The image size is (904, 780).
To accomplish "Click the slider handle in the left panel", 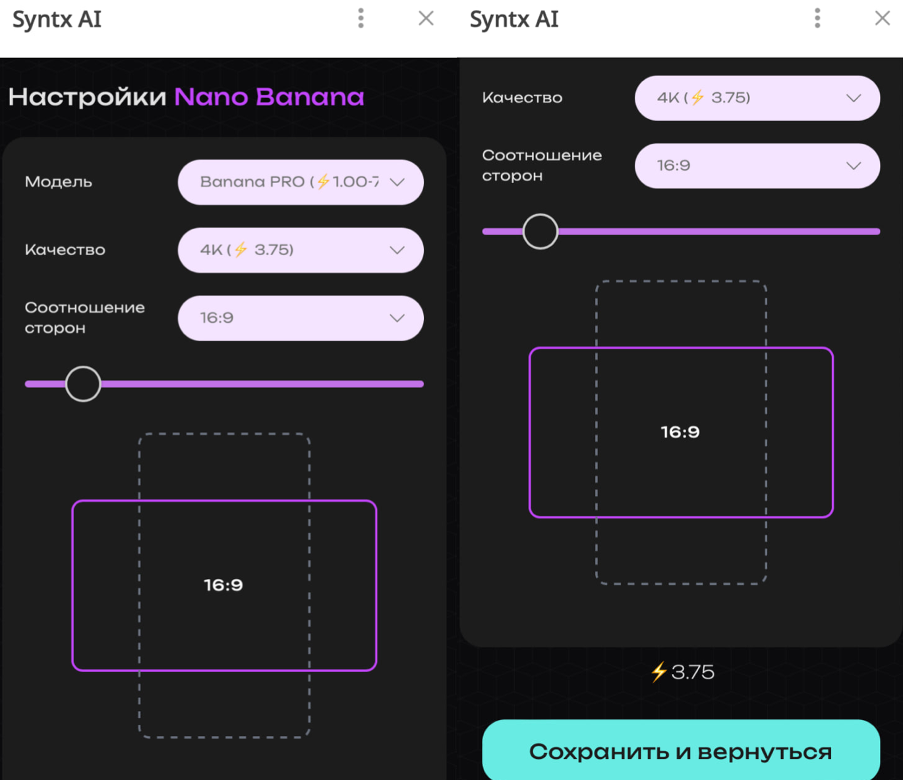I will [83, 383].
